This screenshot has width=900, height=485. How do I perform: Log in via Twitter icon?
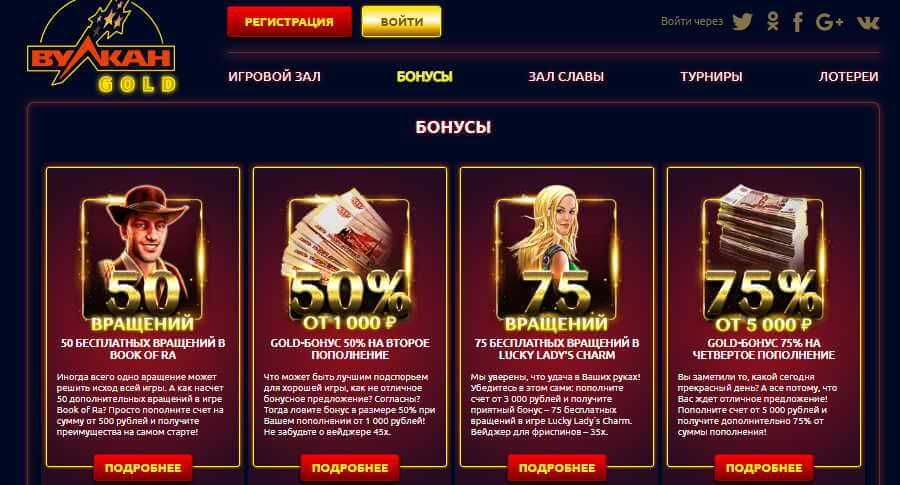coord(742,22)
